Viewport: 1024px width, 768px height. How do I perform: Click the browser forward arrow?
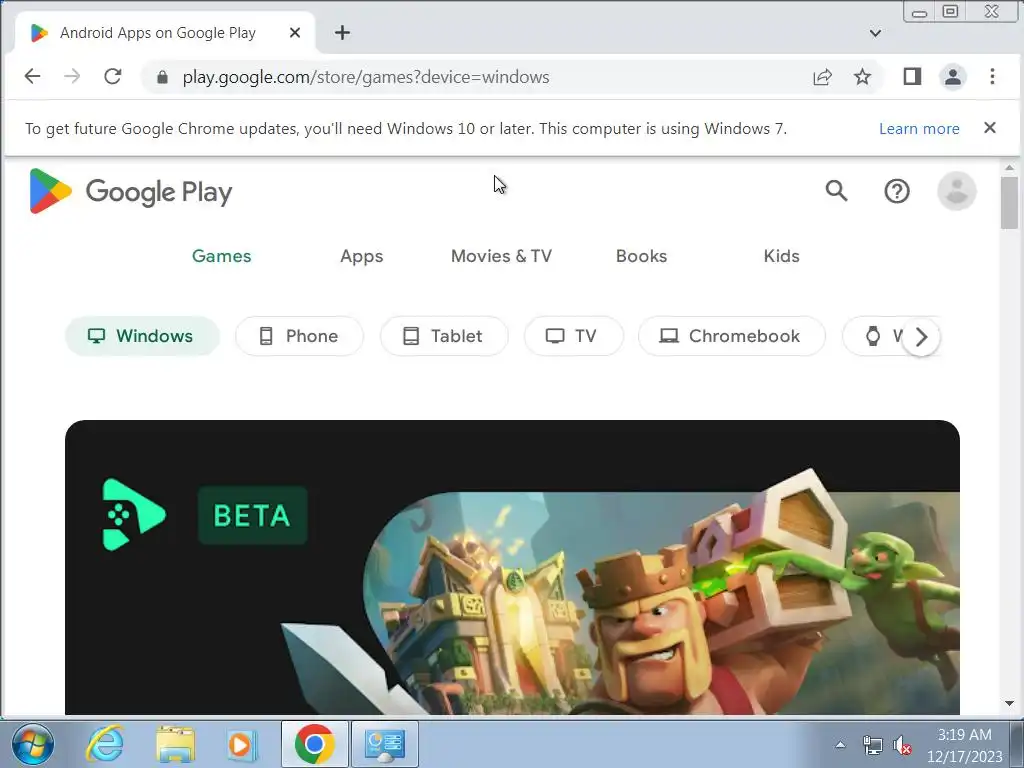click(x=72, y=76)
